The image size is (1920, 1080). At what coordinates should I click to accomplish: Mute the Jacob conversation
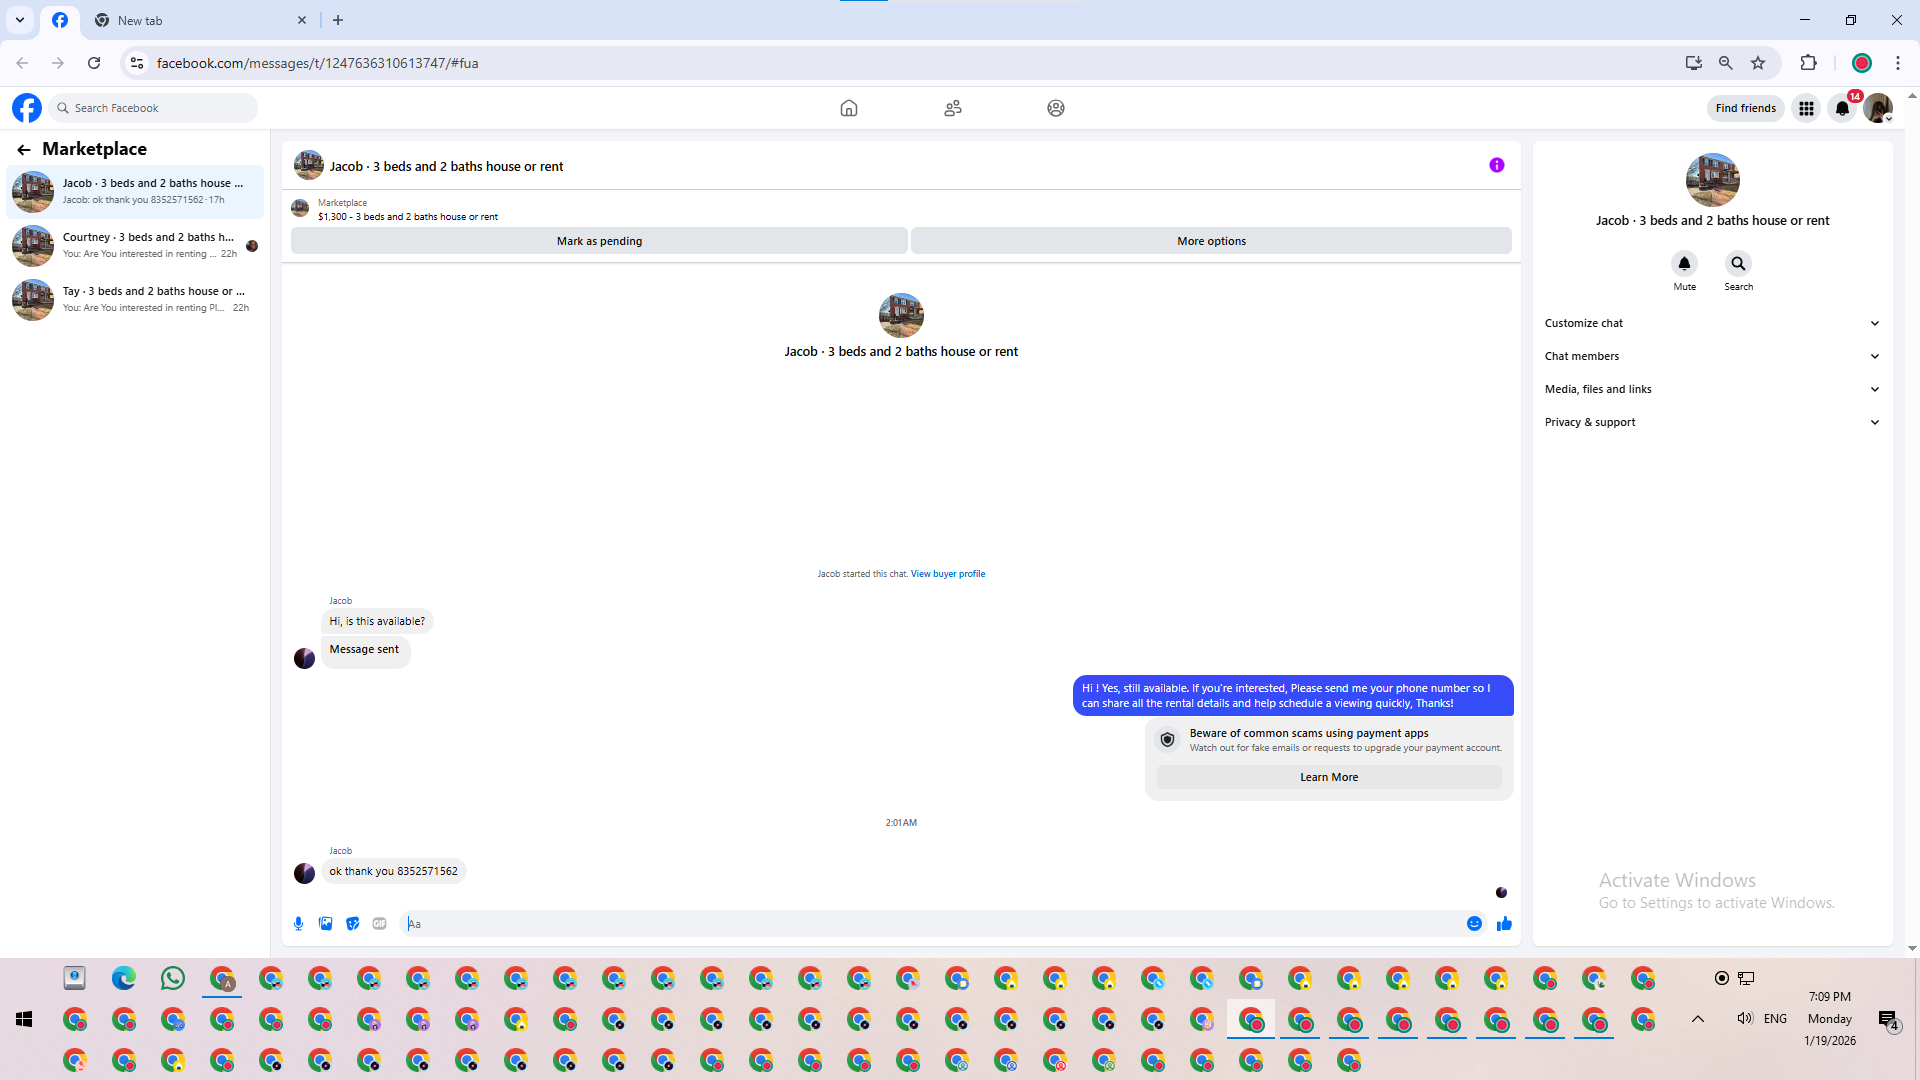coord(1684,264)
